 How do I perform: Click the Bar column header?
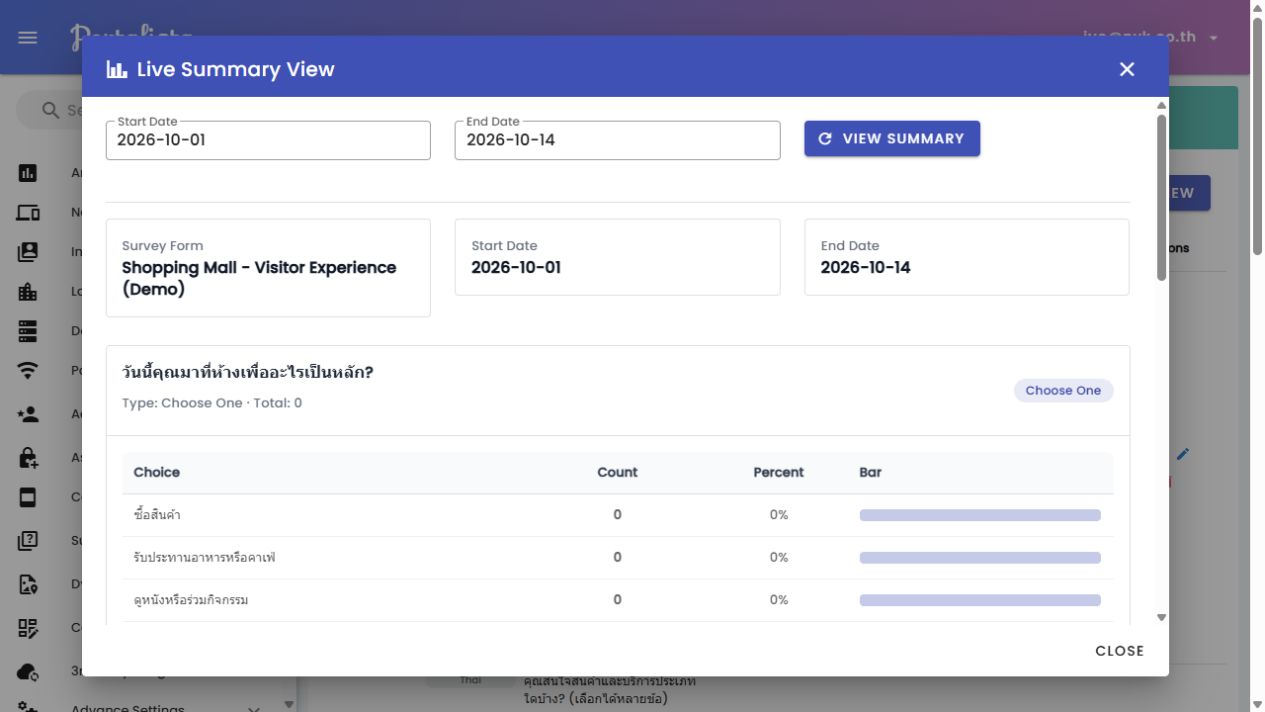point(871,472)
